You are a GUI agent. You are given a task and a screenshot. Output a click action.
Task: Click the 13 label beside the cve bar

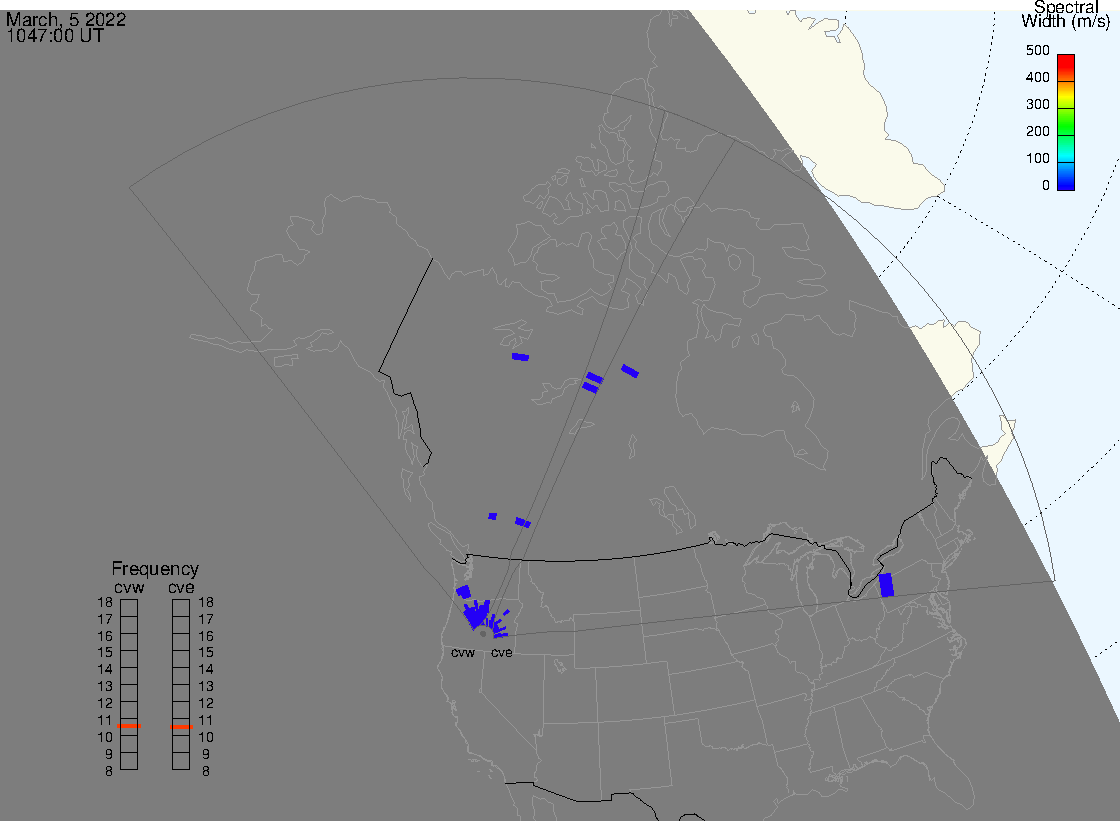coord(206,687)
